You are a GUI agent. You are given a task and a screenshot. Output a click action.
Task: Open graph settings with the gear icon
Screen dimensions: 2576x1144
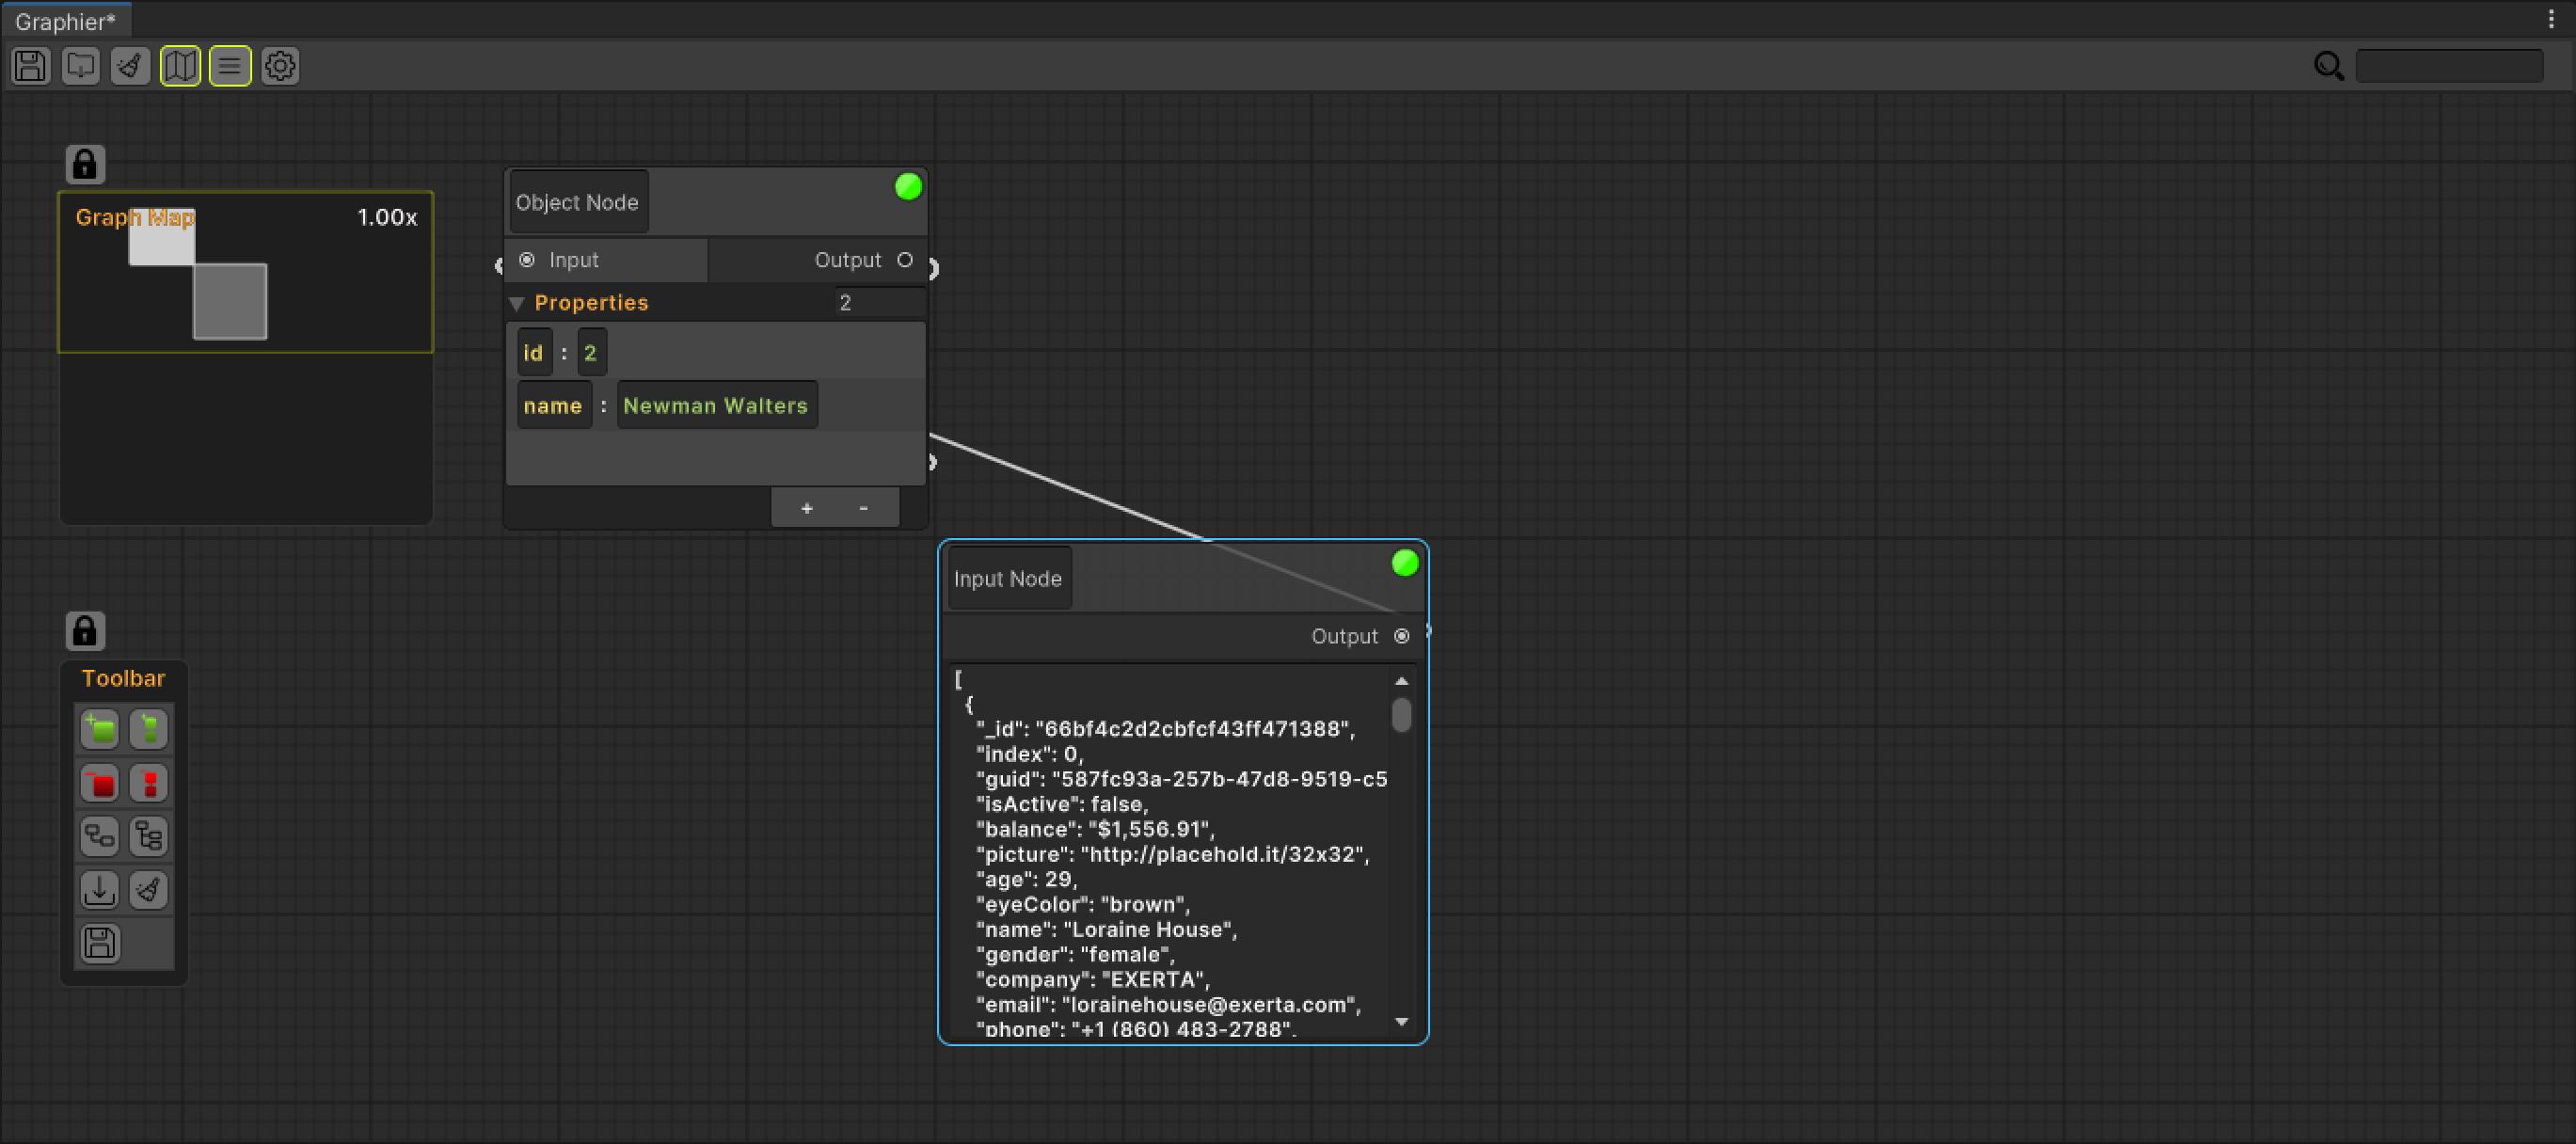tap(279, 66)
